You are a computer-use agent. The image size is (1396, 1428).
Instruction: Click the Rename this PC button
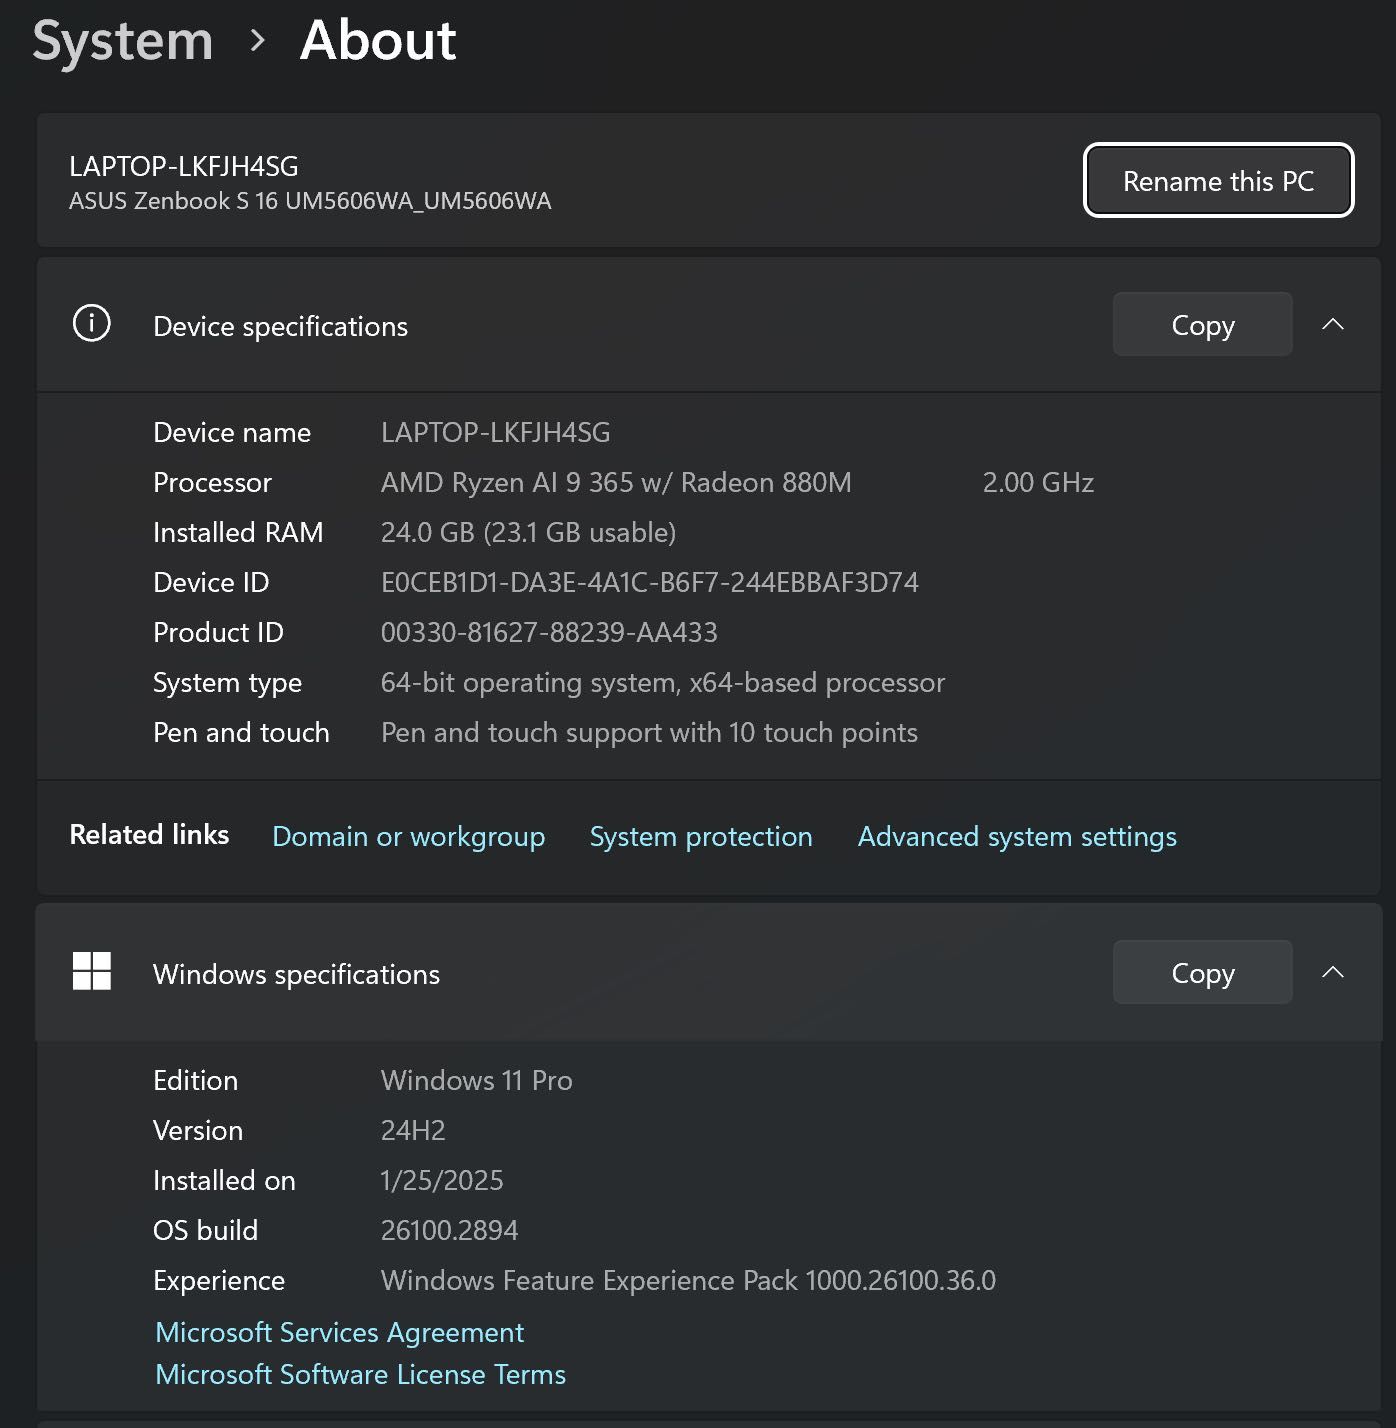(x=1218, y=181)
